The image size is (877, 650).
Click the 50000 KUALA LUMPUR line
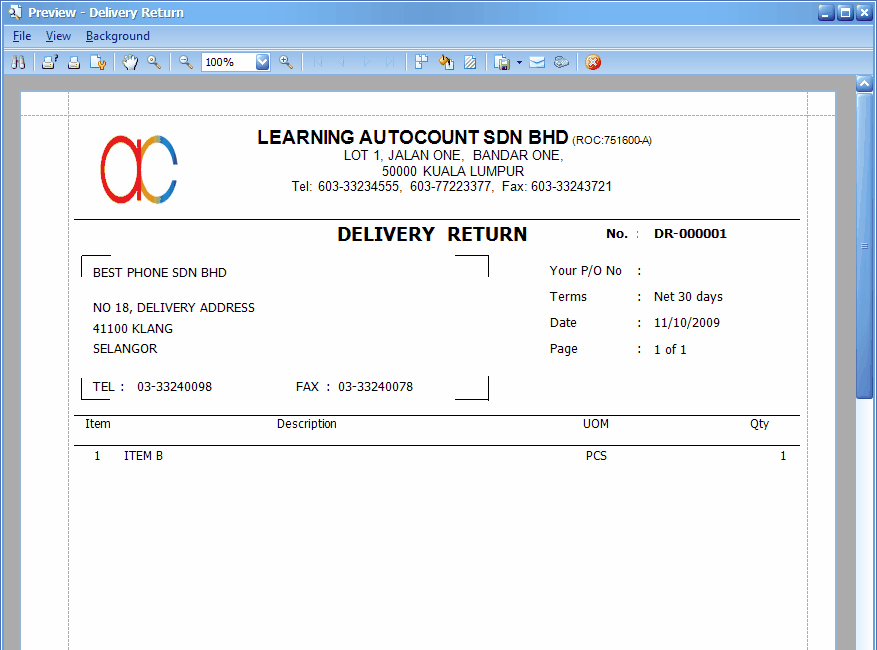pos(453,171)
